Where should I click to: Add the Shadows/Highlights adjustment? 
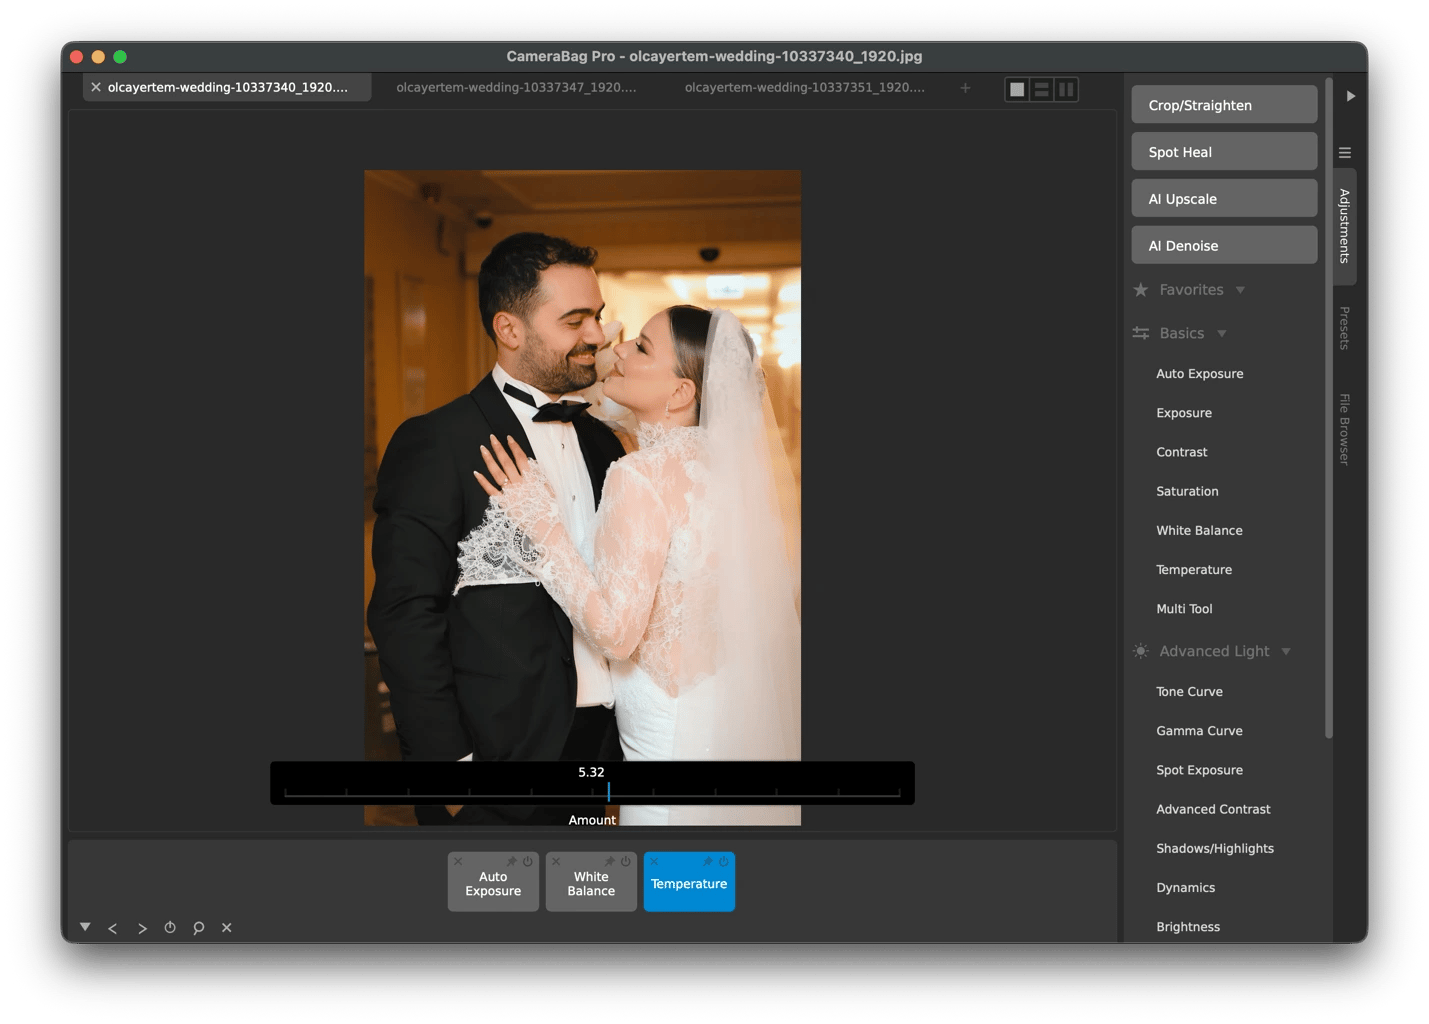(x=1215, y=849)
